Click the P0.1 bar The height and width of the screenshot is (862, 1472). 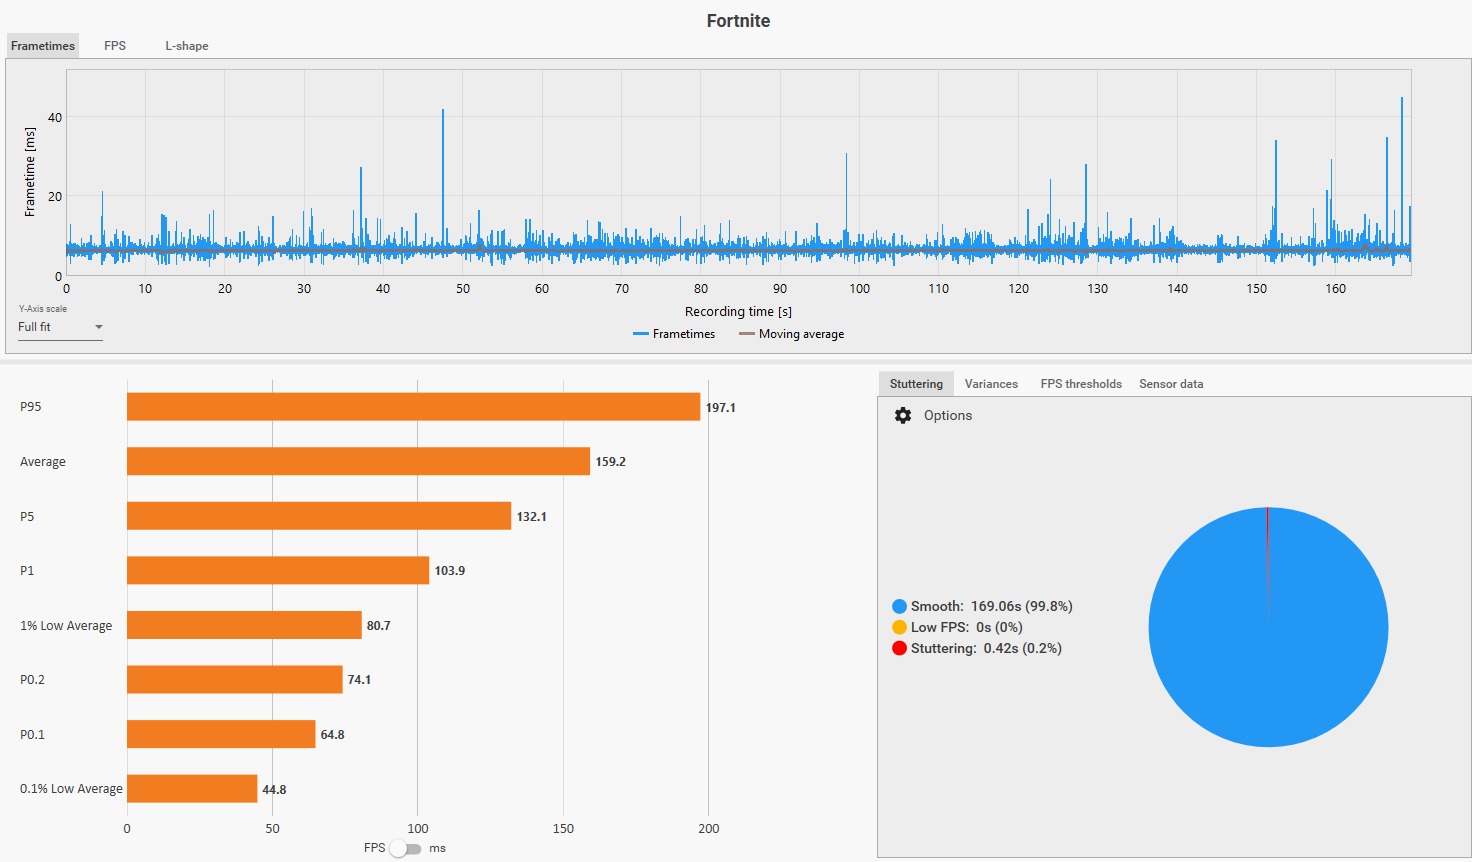point(221,734)
